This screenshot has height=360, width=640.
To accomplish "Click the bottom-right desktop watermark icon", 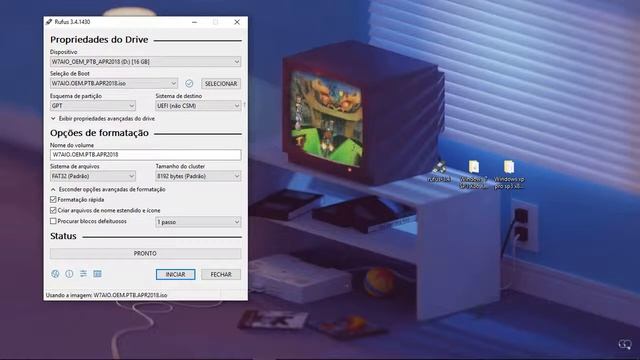I will point(624,344).
